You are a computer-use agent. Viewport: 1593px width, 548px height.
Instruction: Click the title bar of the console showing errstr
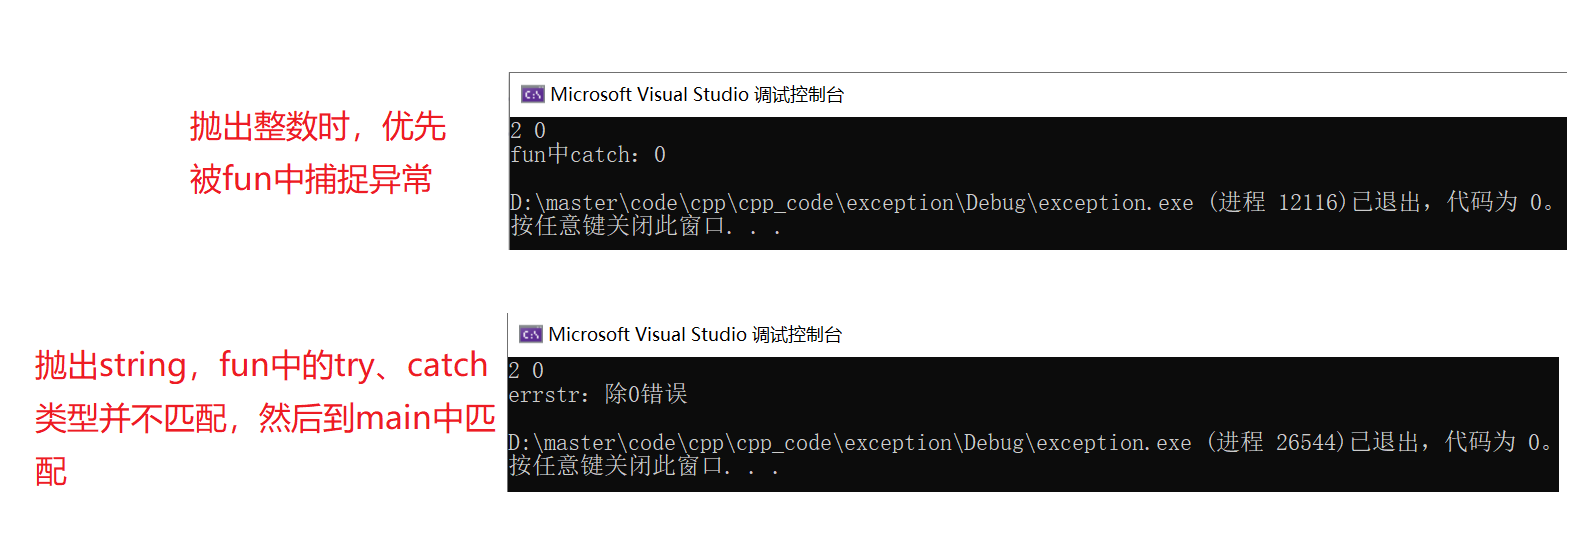(x=1033, y=335)
